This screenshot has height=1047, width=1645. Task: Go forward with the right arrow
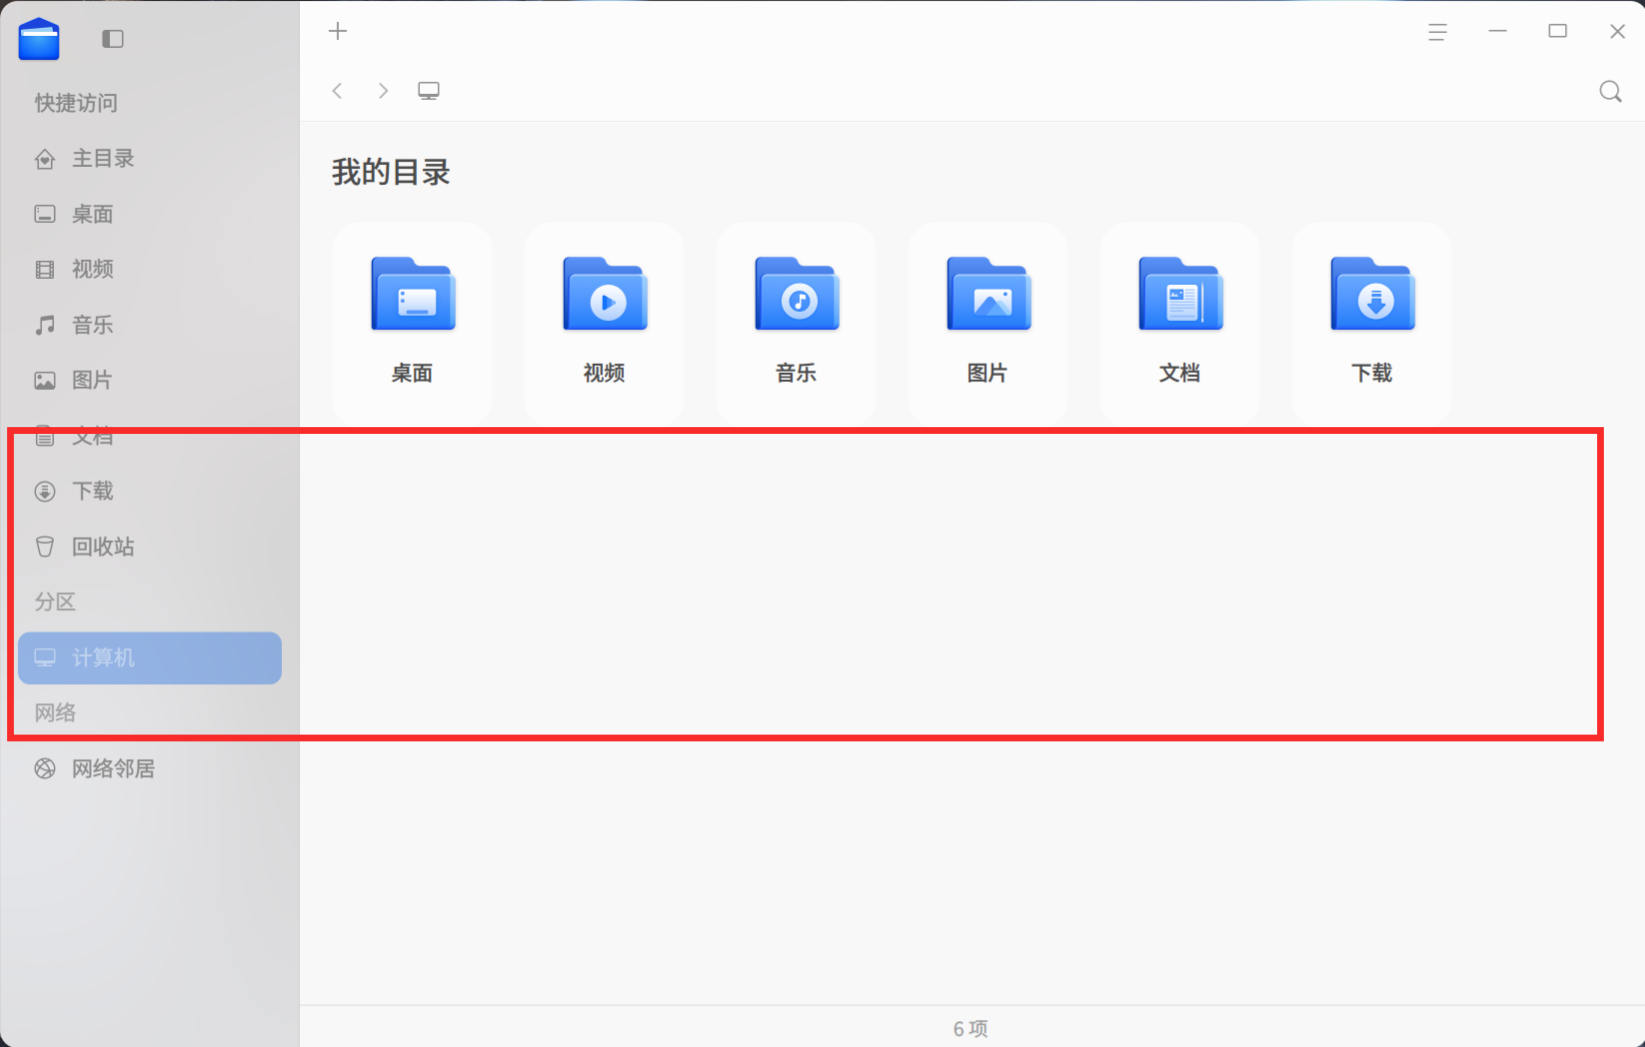point(383,91)
